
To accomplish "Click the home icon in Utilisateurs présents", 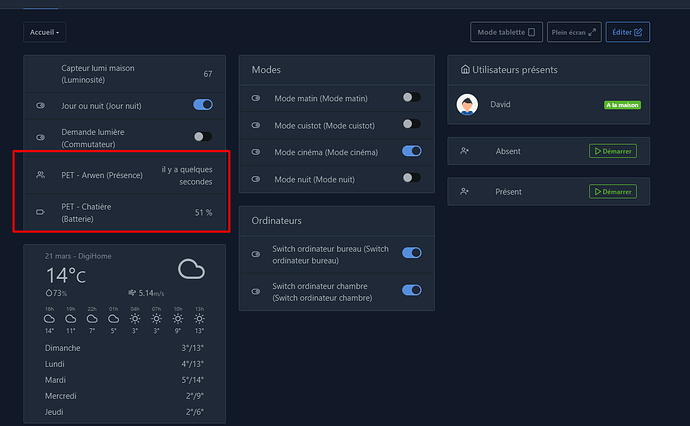I will 464,70.
